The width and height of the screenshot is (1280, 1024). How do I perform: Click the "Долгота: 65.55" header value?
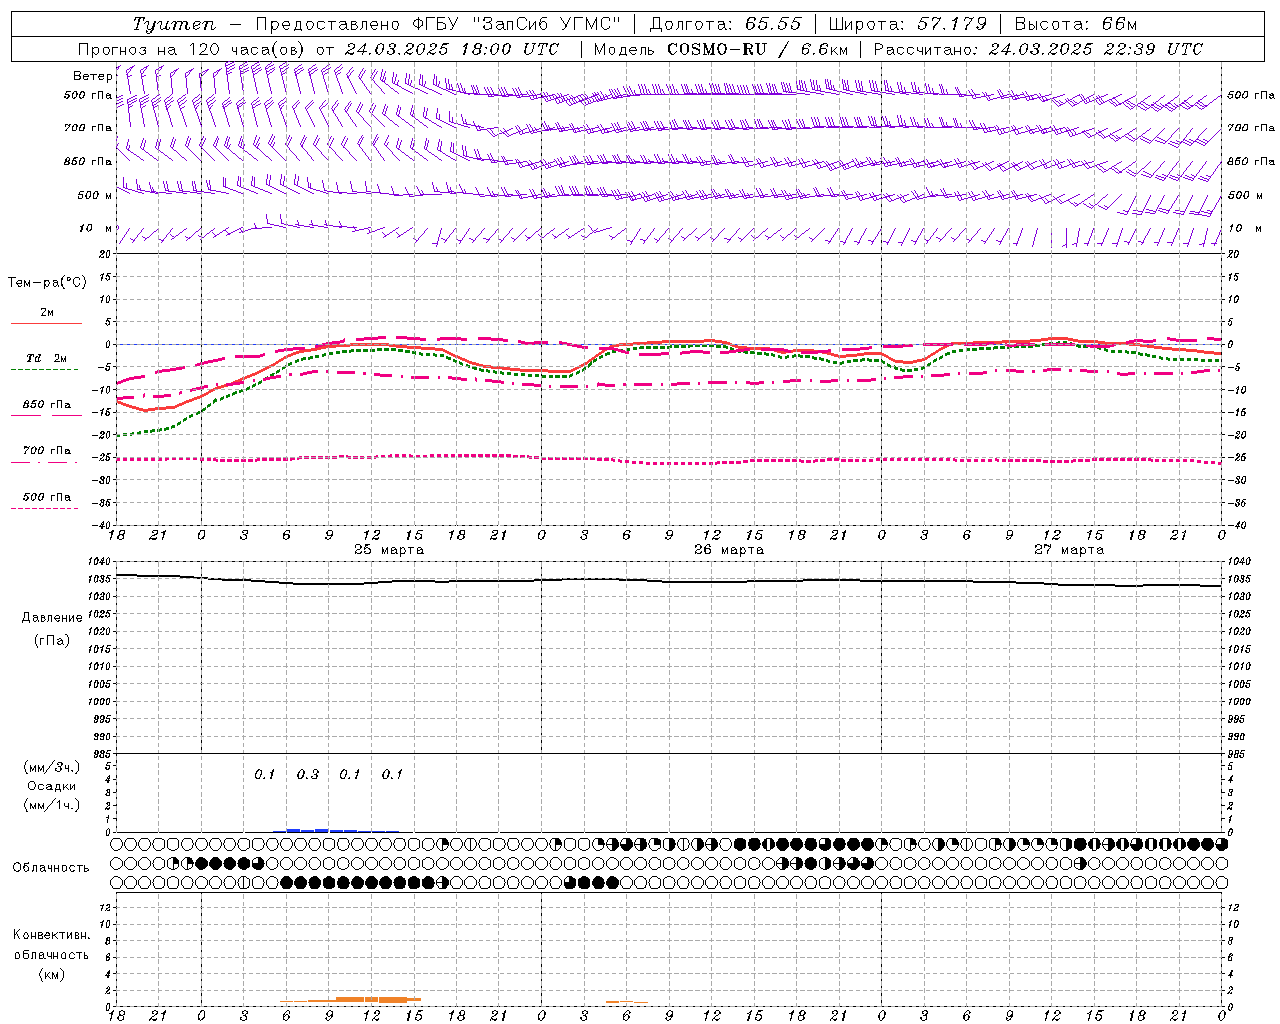726,24
